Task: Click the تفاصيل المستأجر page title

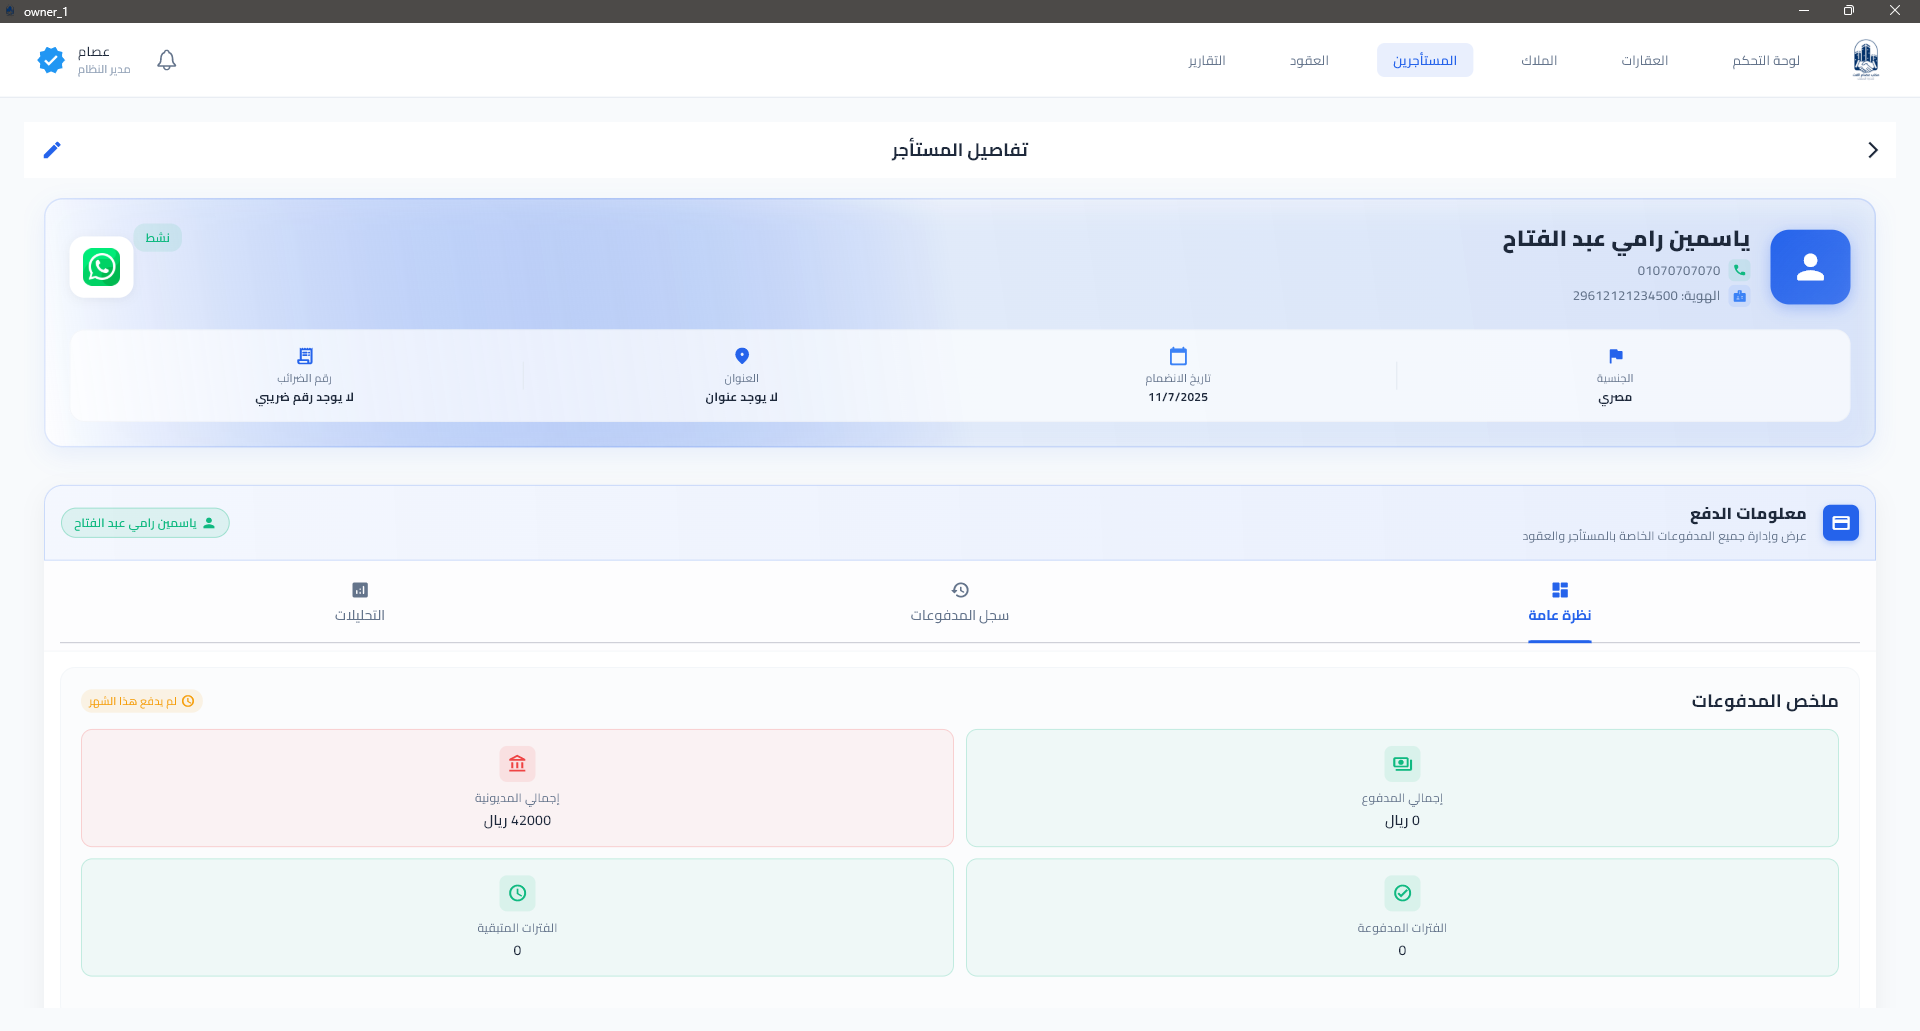Action: pyautogui.click(x=960, y=150)
